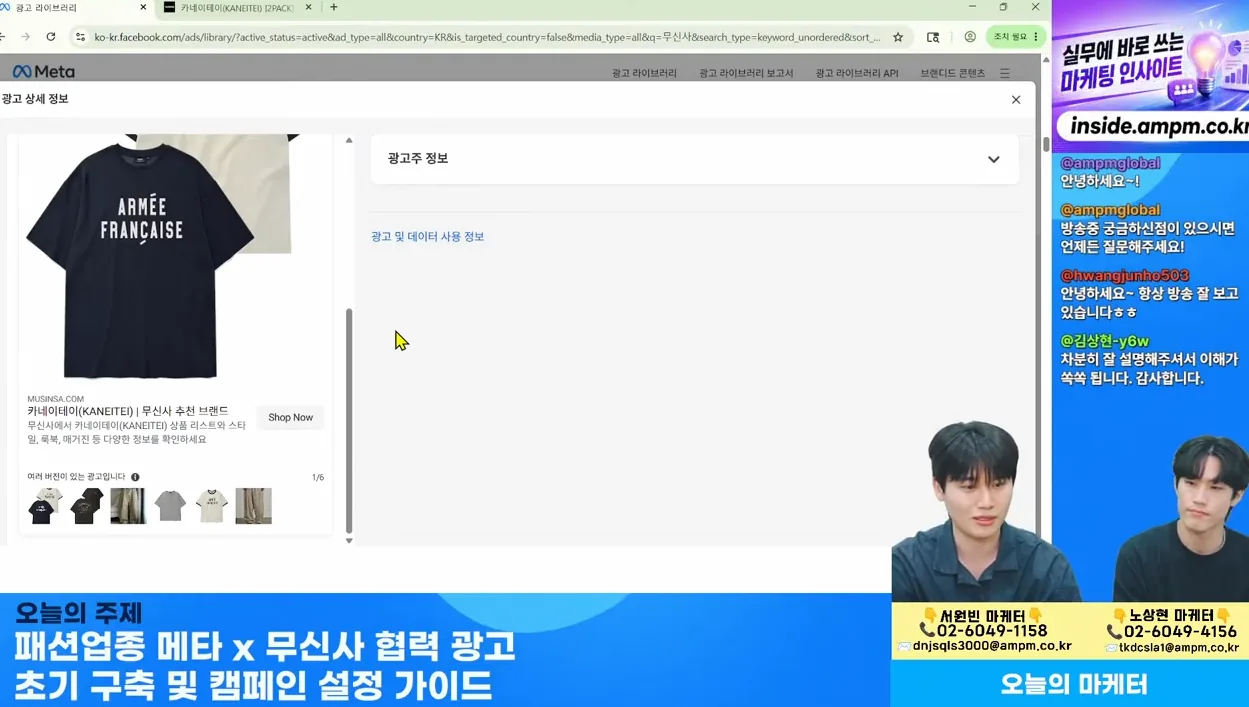Open a new browser tab
The image size is (1249, 707).
pyautogui.click(x=333, y=7)
